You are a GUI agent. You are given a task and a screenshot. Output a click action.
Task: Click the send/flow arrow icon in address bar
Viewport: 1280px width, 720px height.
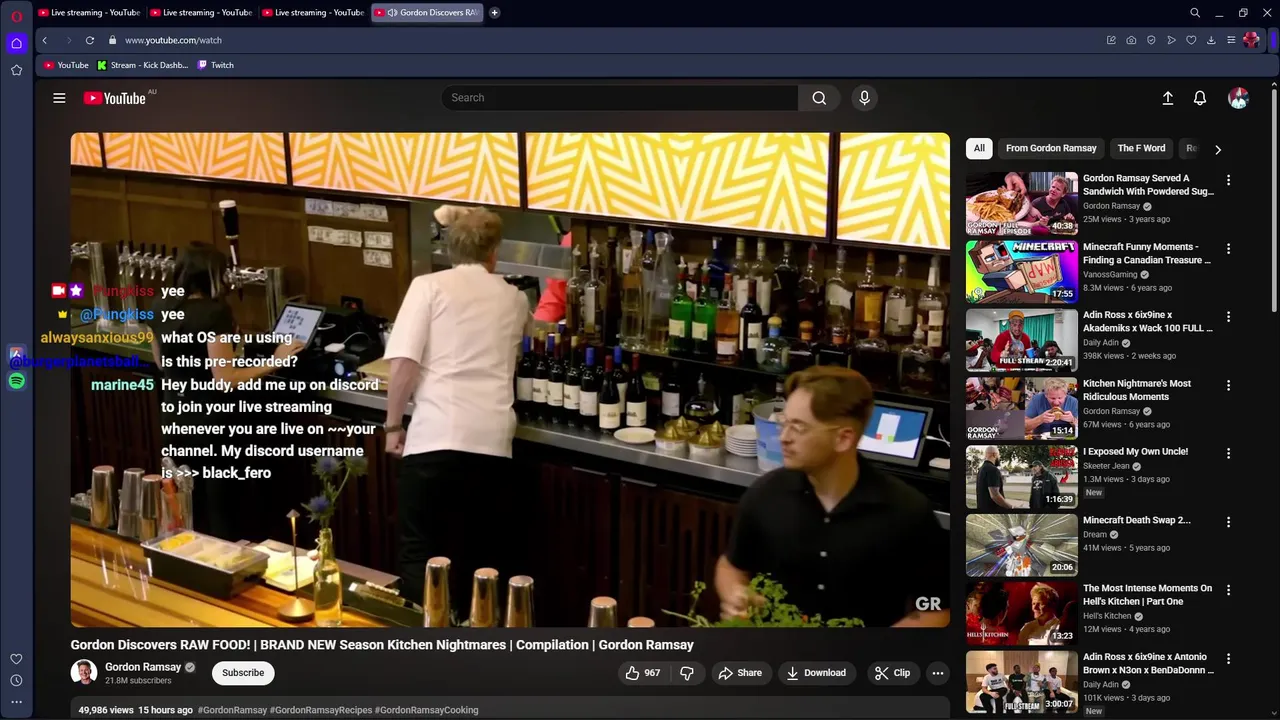click(x=1171, y=40)
